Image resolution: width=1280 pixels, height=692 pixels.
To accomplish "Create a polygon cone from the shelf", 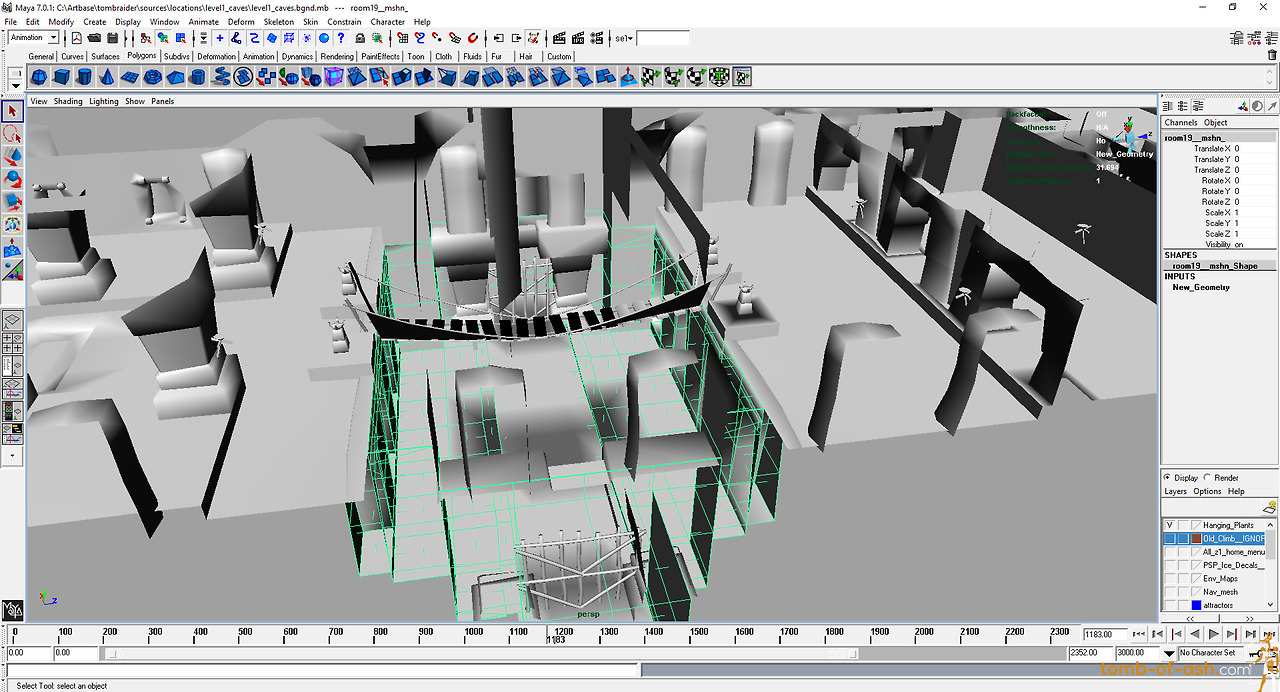I will pyautogui.click(x=108, y=77).
